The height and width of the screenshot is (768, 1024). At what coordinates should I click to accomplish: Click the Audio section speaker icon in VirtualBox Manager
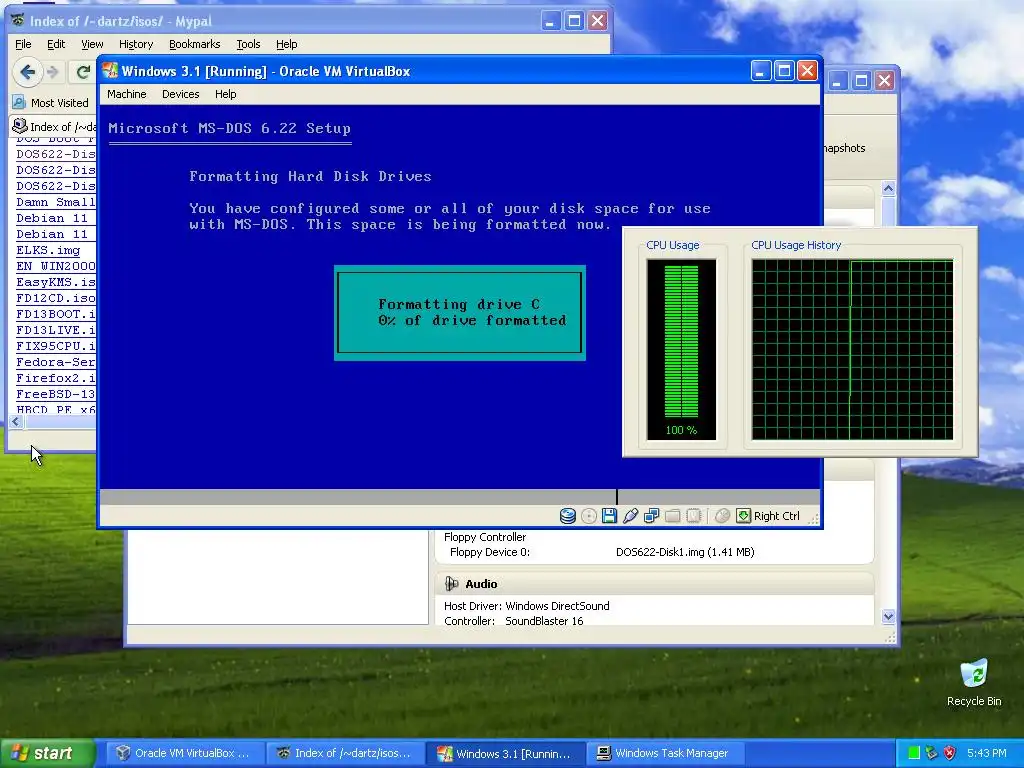pos(451,584)
